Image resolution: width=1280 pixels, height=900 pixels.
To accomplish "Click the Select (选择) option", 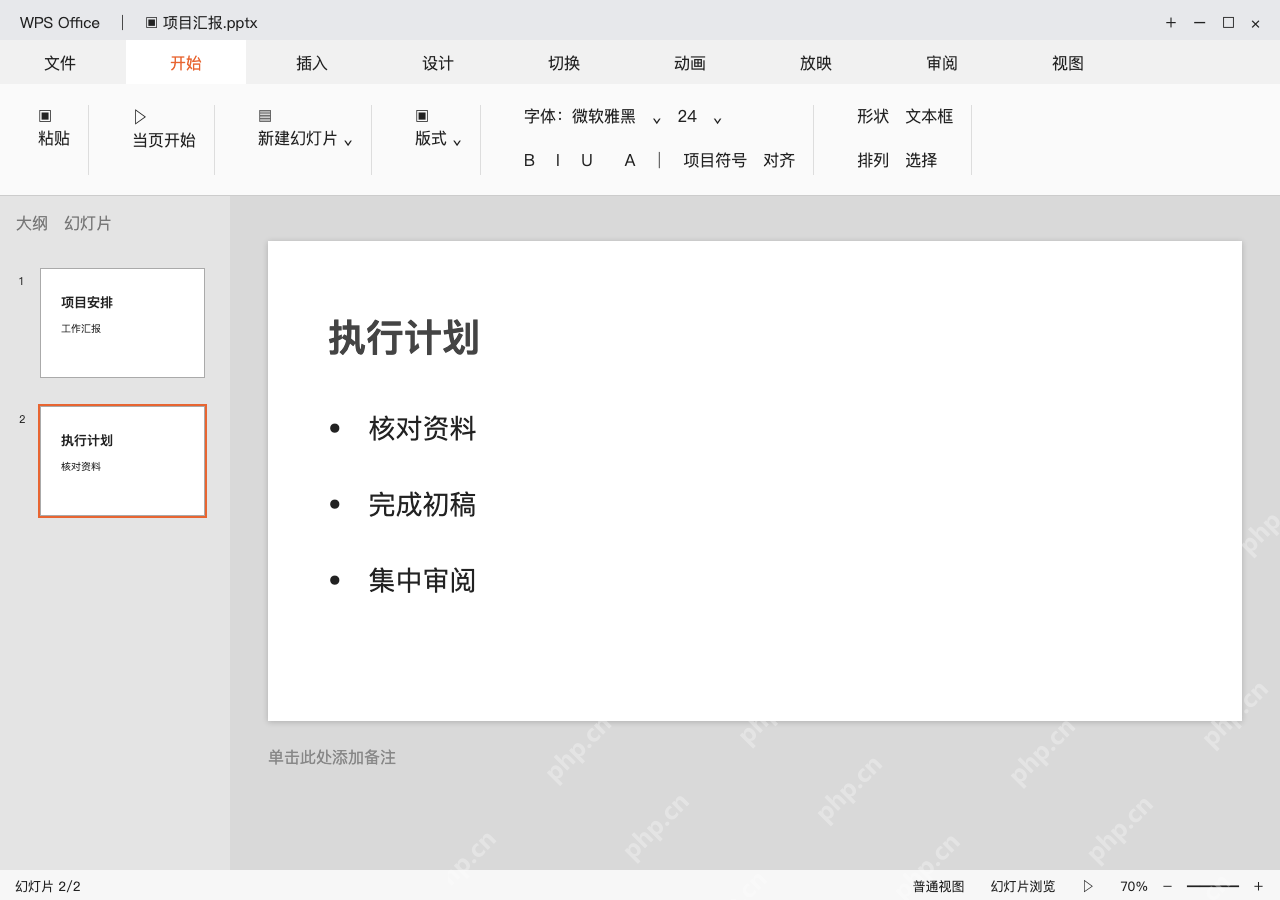I will tap(921, 160).
